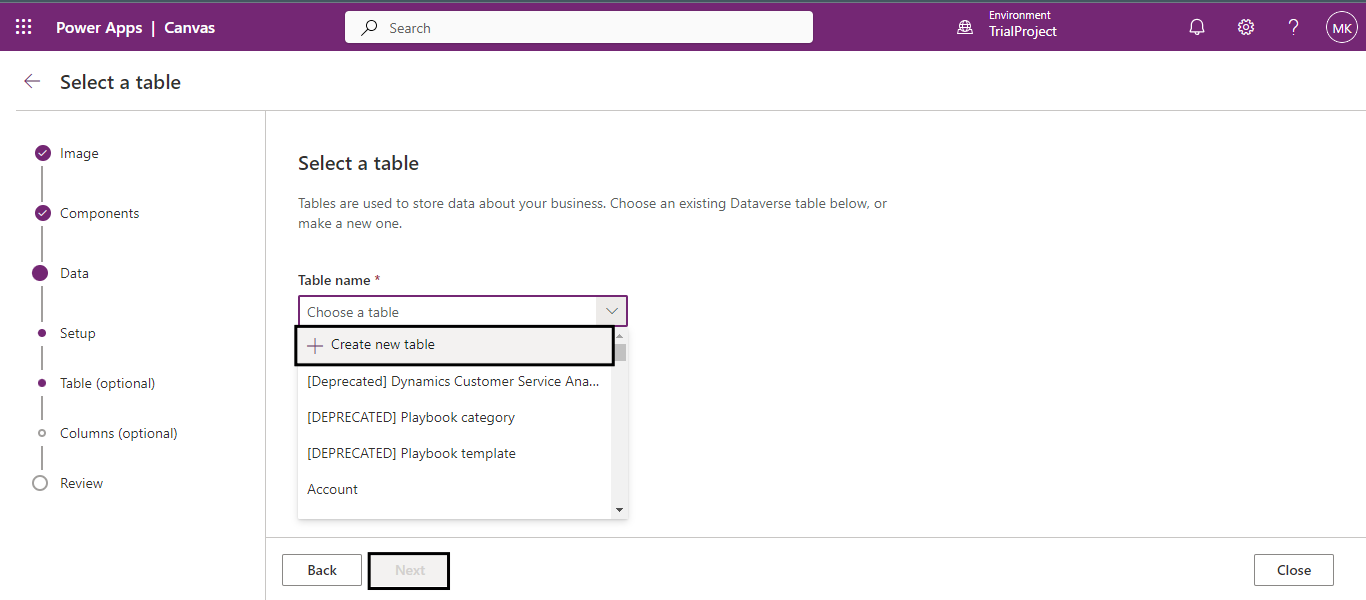1366x600 pixels.
Task: Click the notifications bell icon
Action: (x=1197, y=27)
